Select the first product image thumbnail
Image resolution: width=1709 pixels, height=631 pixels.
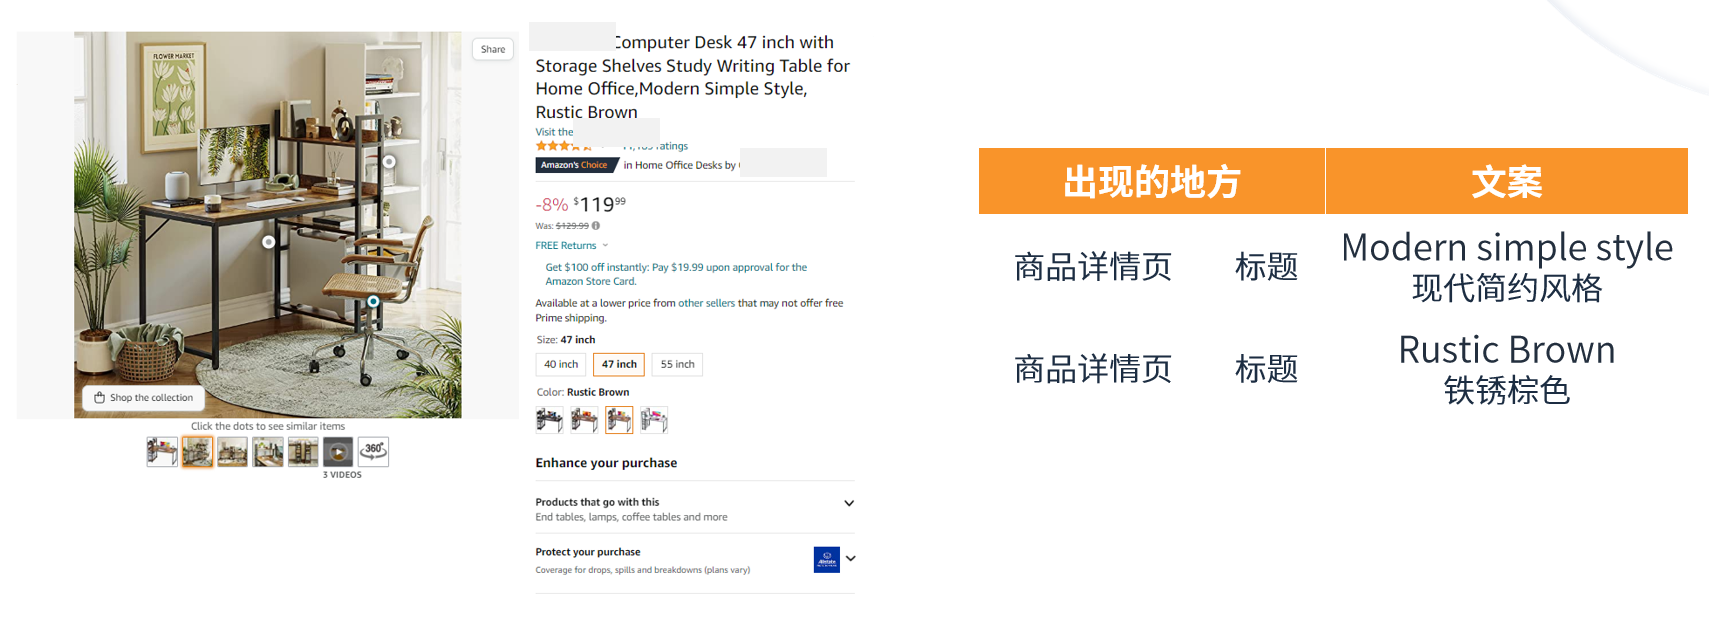(162, 452)
